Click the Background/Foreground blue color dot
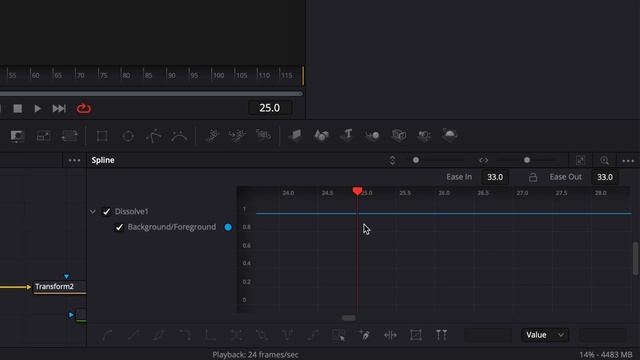This screenshot has height=360, width=640. coord(228,227)
